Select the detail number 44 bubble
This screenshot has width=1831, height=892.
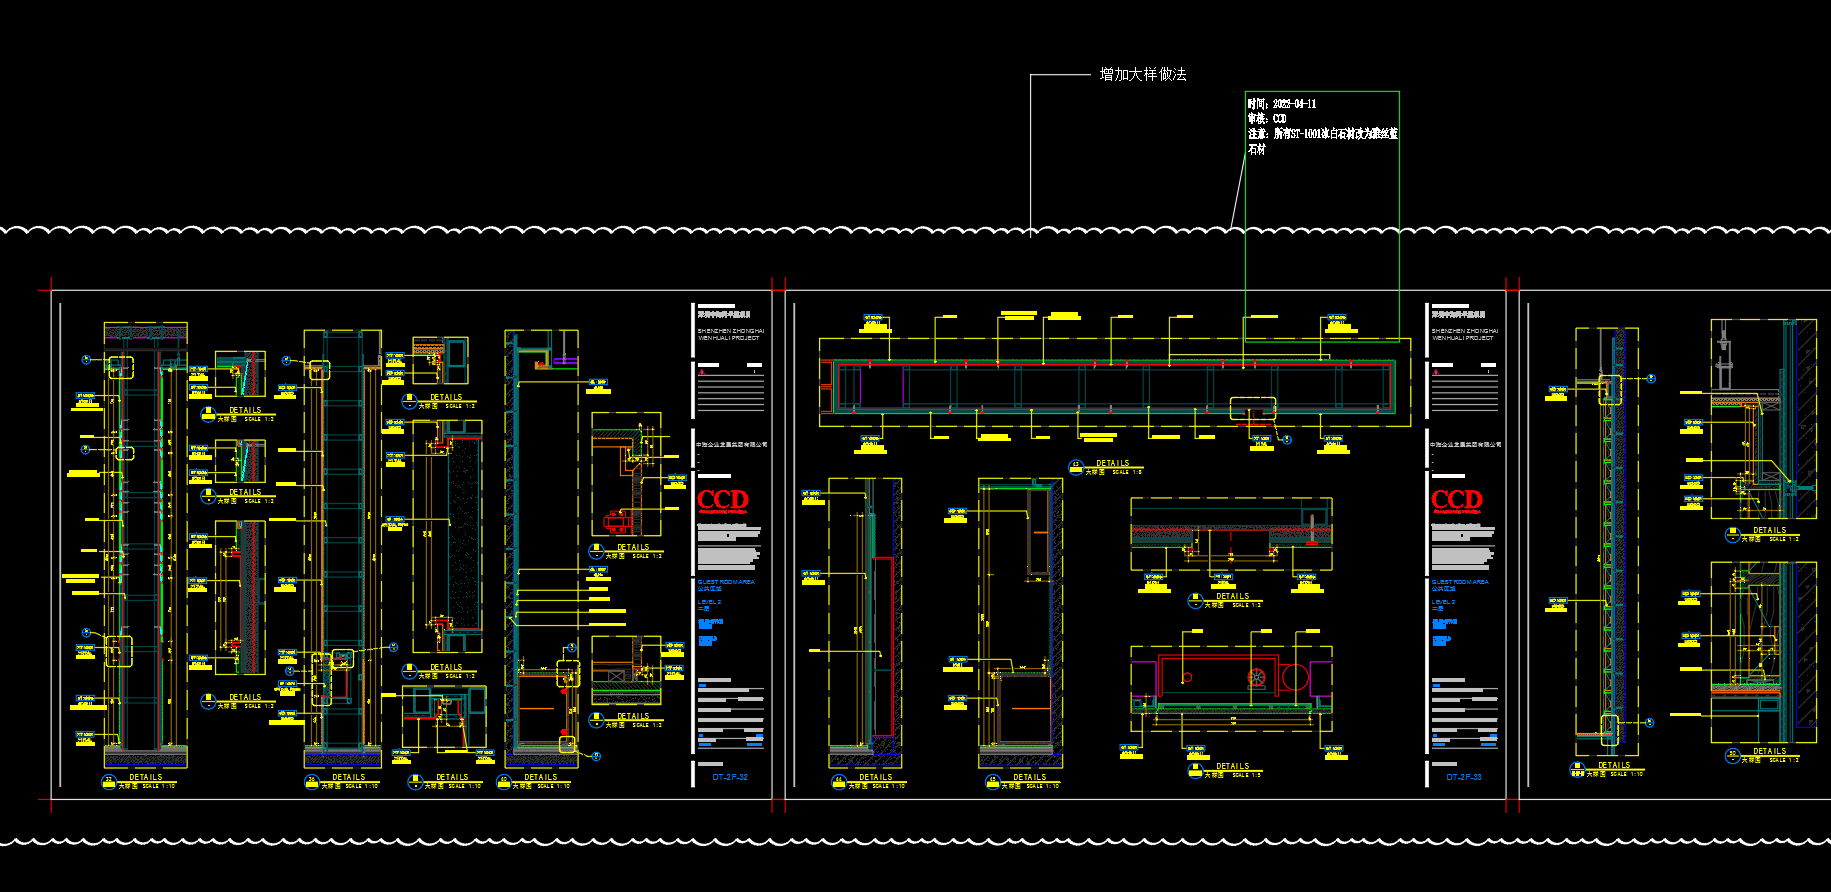point(839,782)
